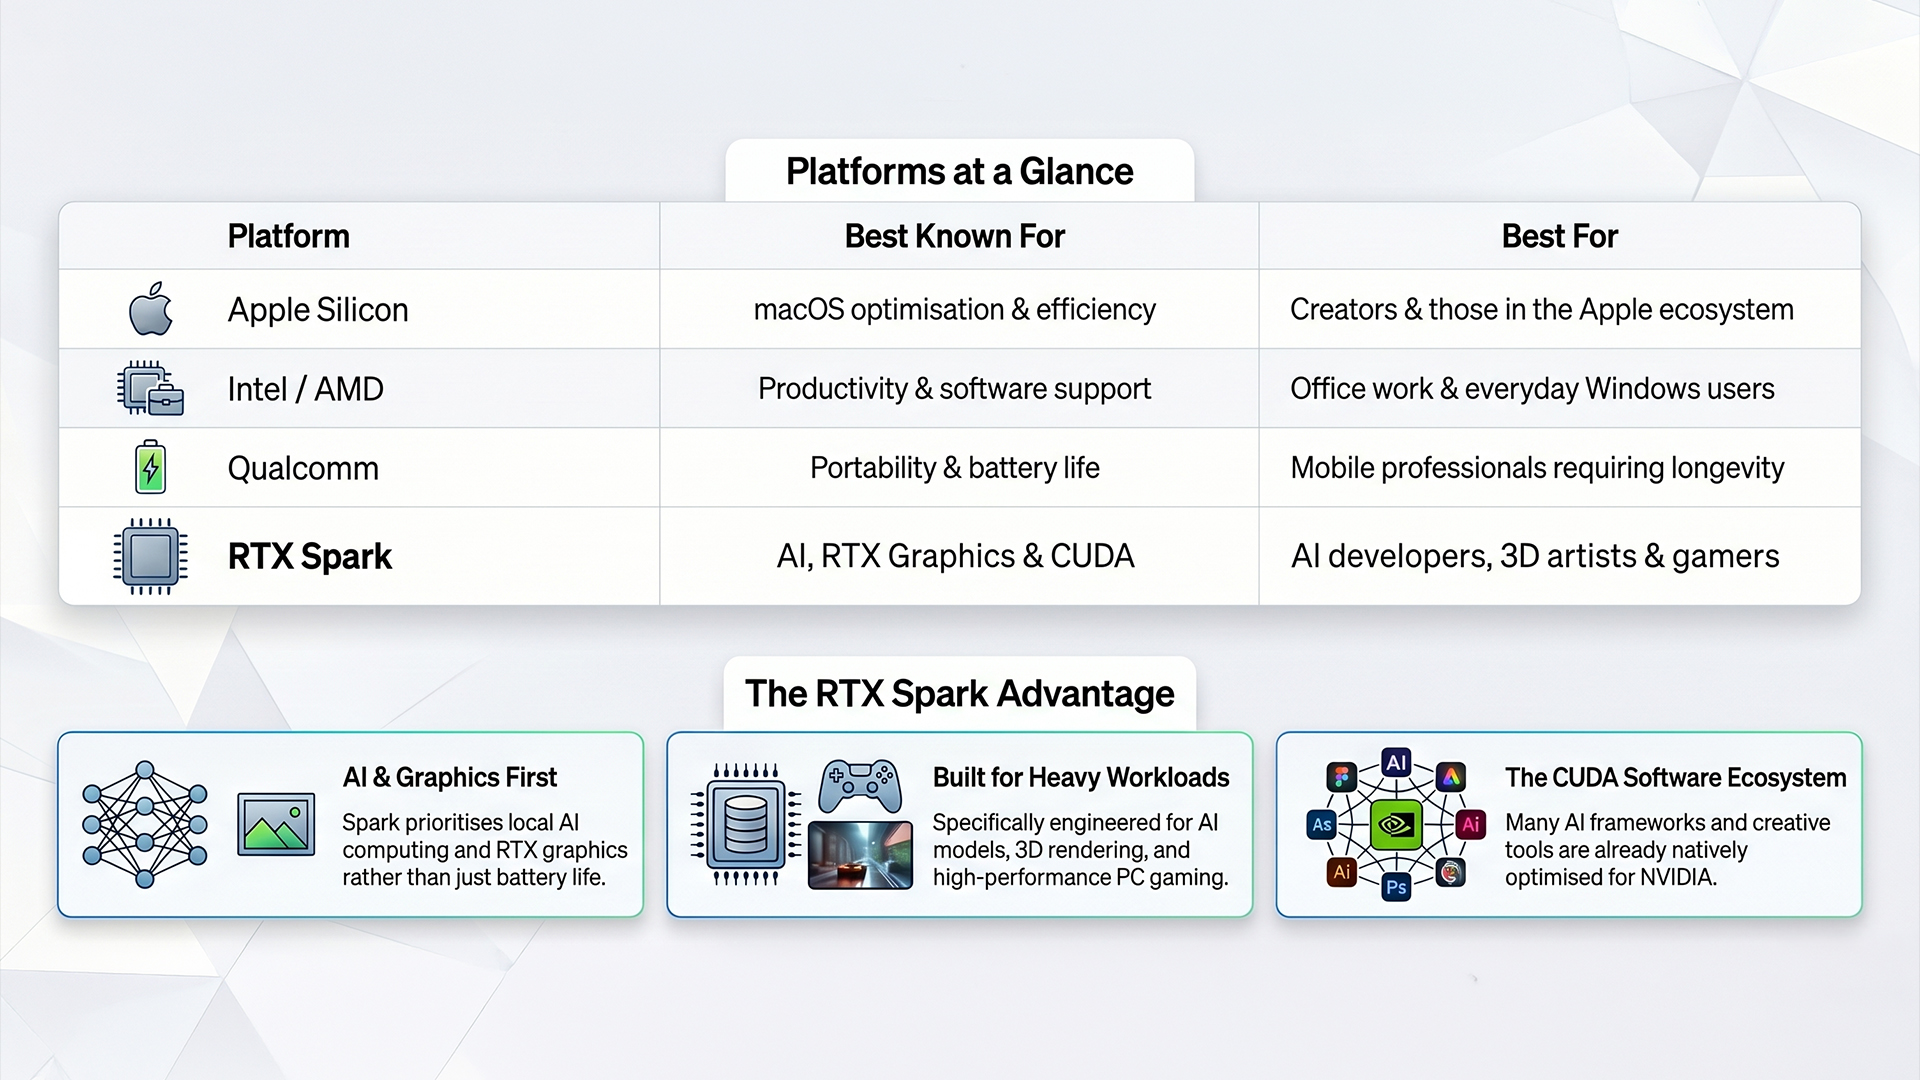Click the Platform column header
Screen dimensions: 1920x1080
tap(288, 236)
